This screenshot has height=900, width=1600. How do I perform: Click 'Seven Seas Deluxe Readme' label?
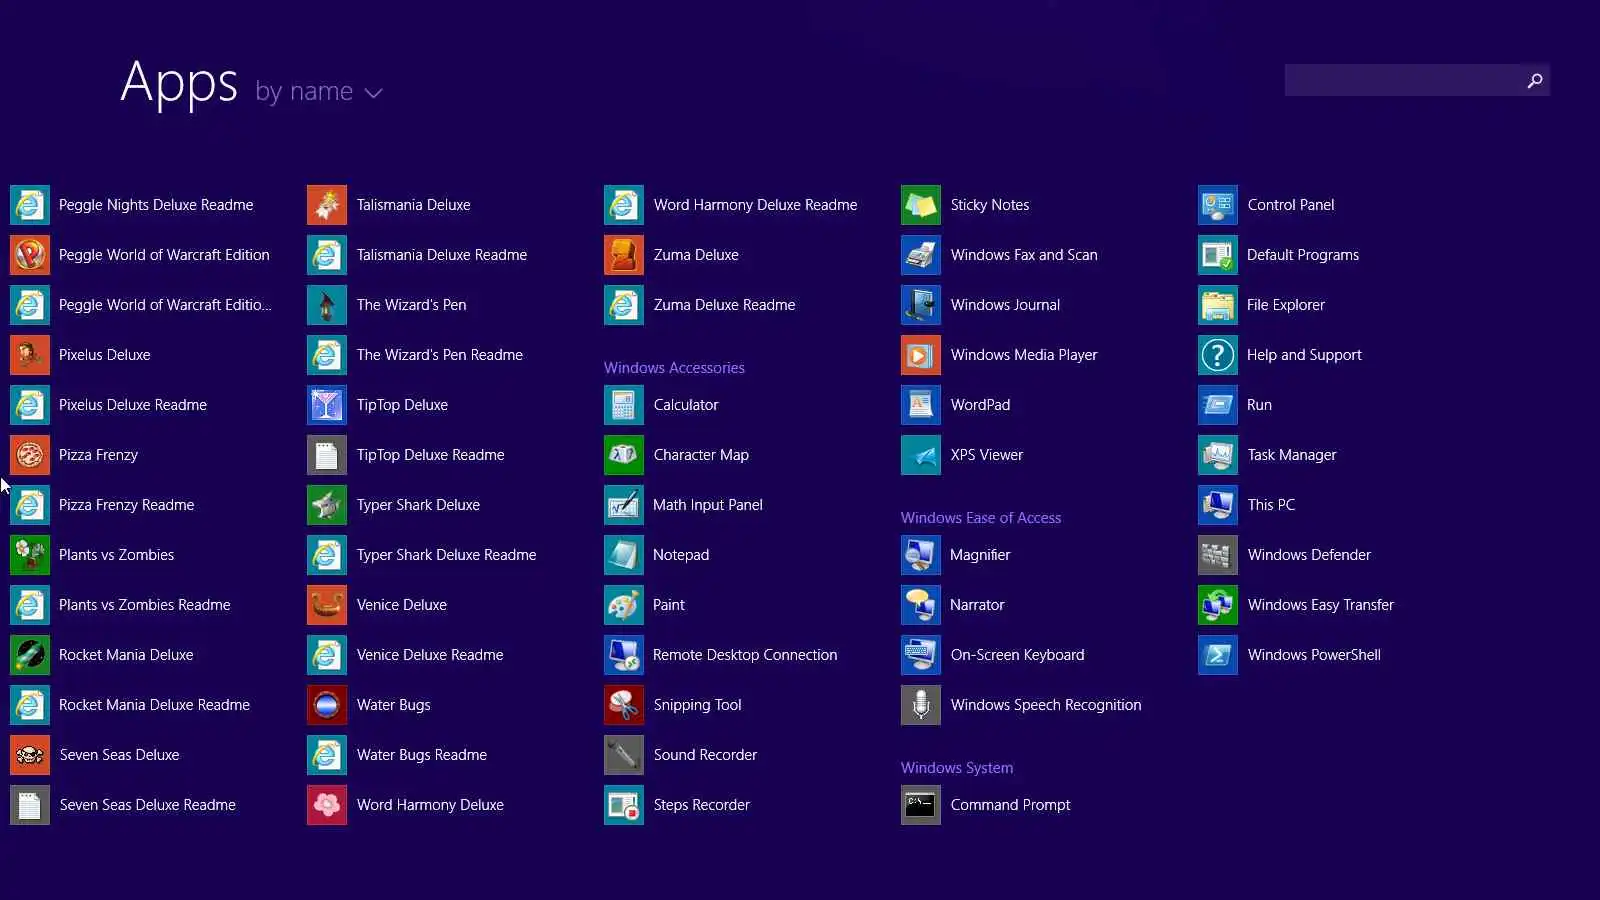pyautogui.click(x=148, y=805)
